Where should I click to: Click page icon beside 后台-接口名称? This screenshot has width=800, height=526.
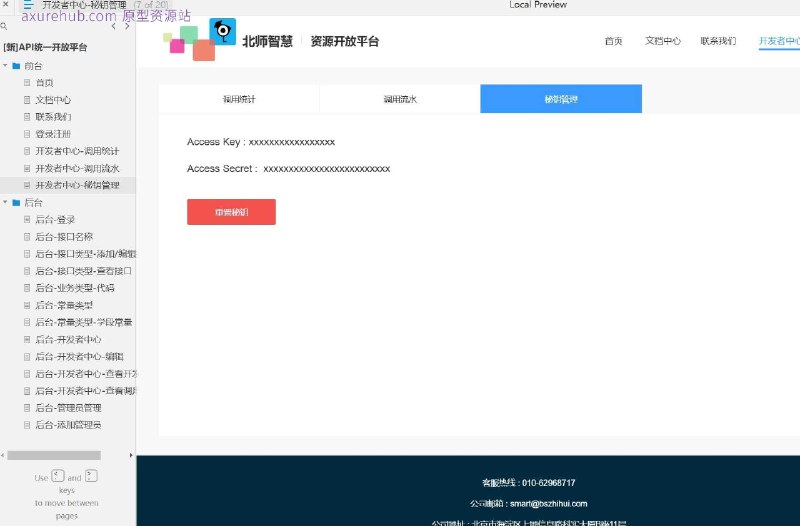[x=27, y=237]
